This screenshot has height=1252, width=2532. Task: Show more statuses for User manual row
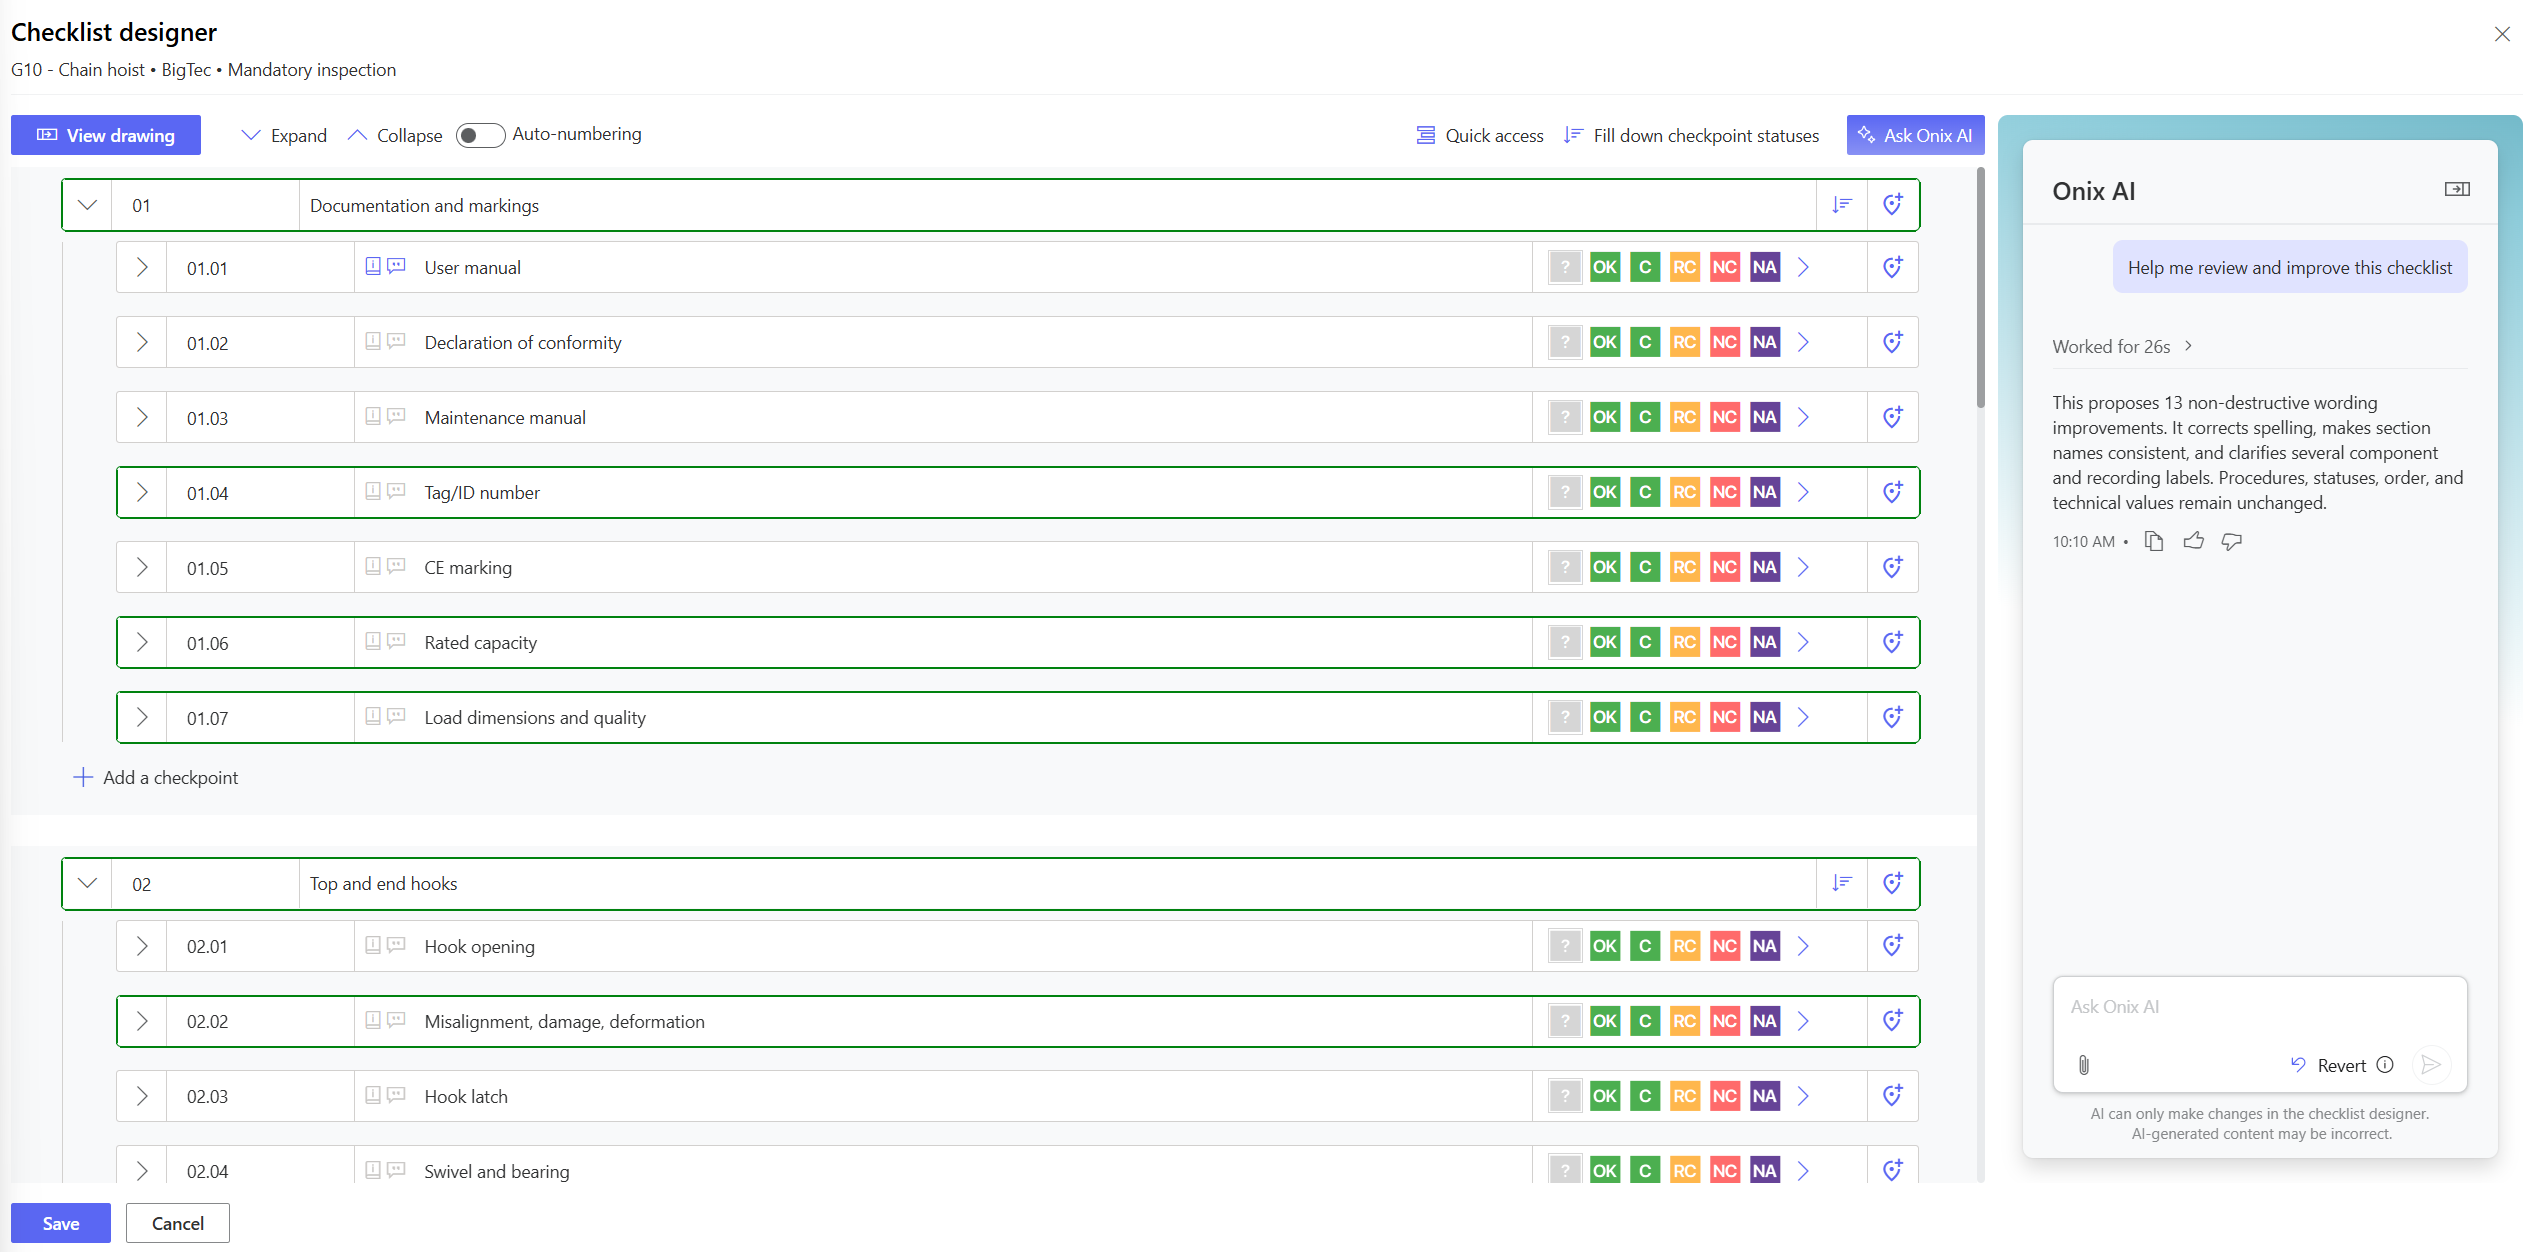(x=1804, y=267)
